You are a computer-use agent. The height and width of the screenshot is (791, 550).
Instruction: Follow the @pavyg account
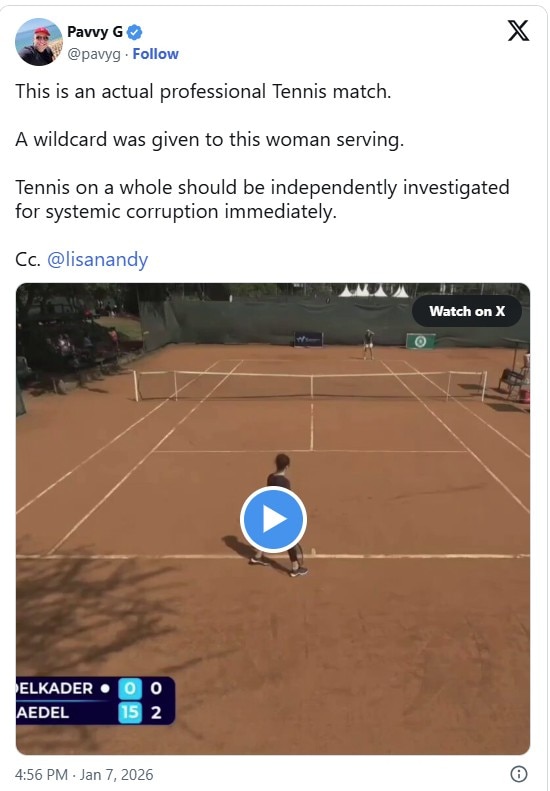pos(155,54)
